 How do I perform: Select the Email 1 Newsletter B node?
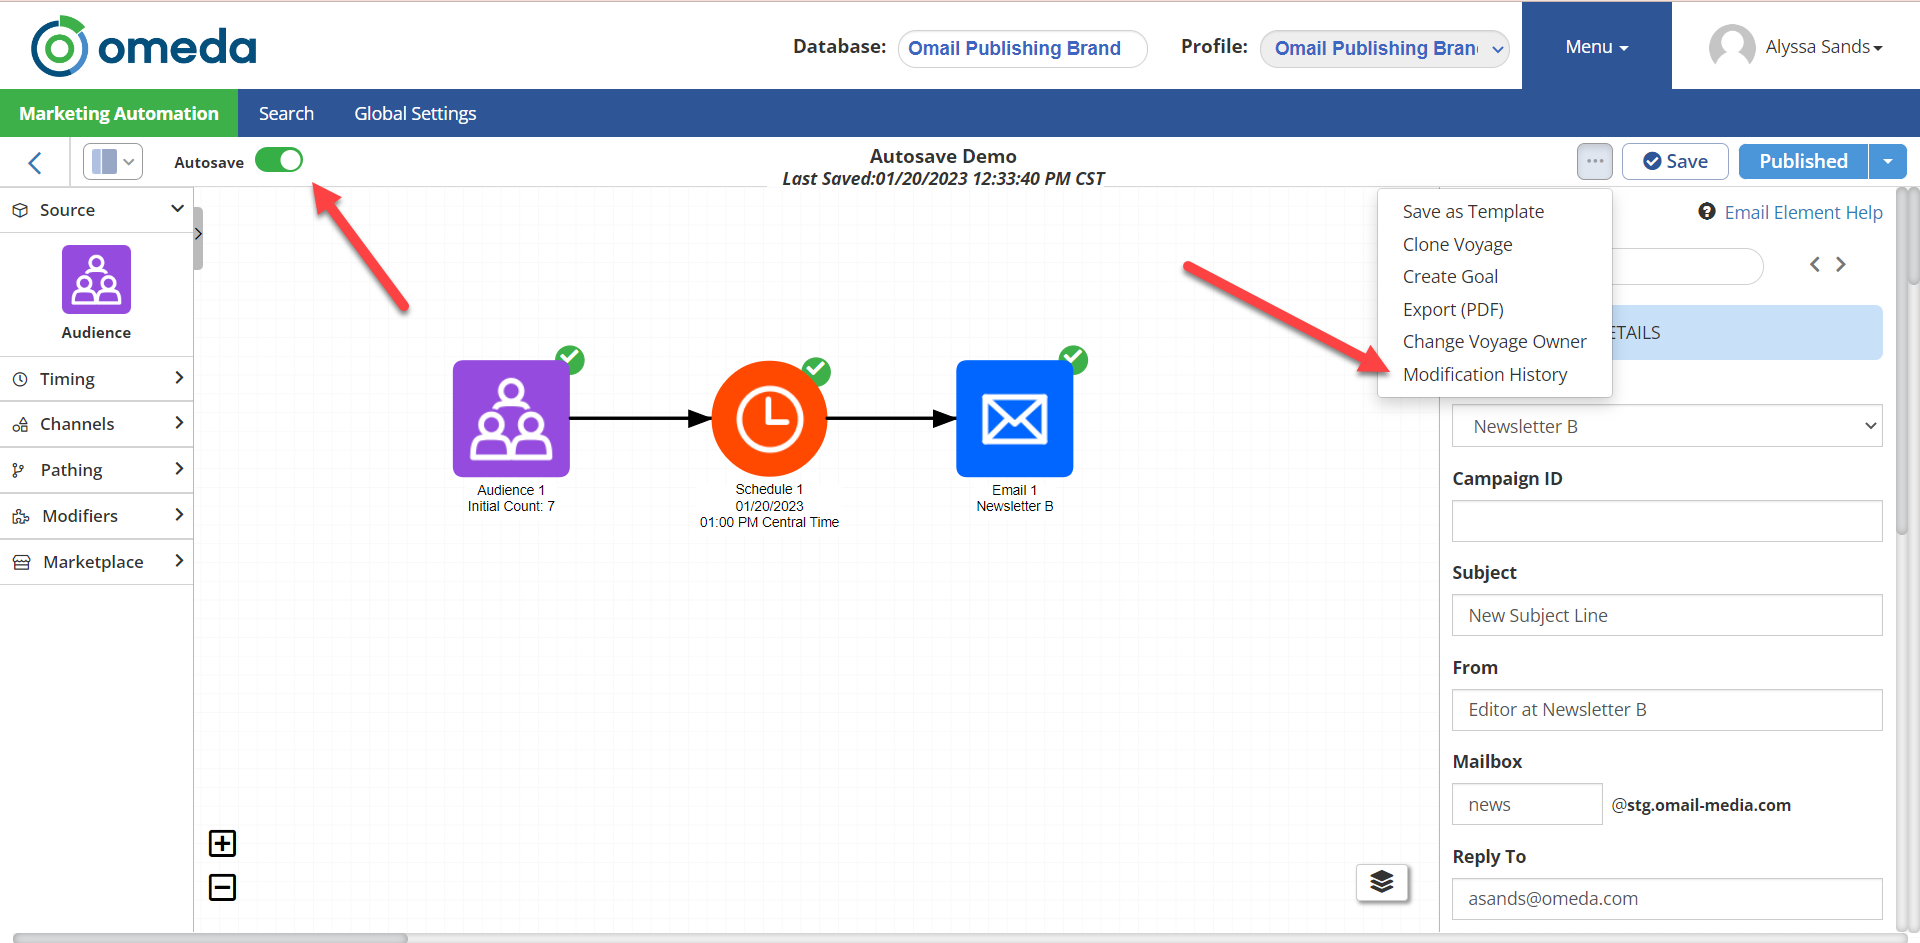(x=1014, y=419)
